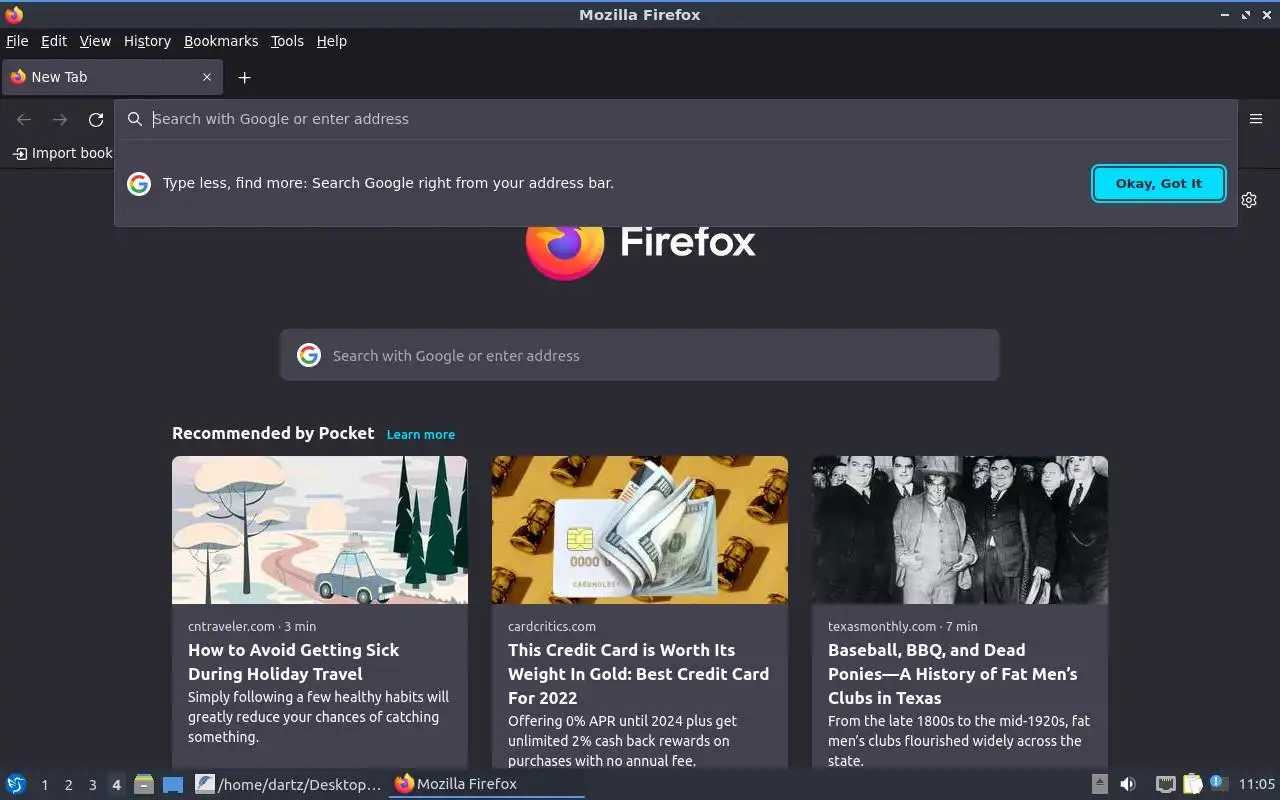
Task: Reload the current page
Action: pos(96,120)
